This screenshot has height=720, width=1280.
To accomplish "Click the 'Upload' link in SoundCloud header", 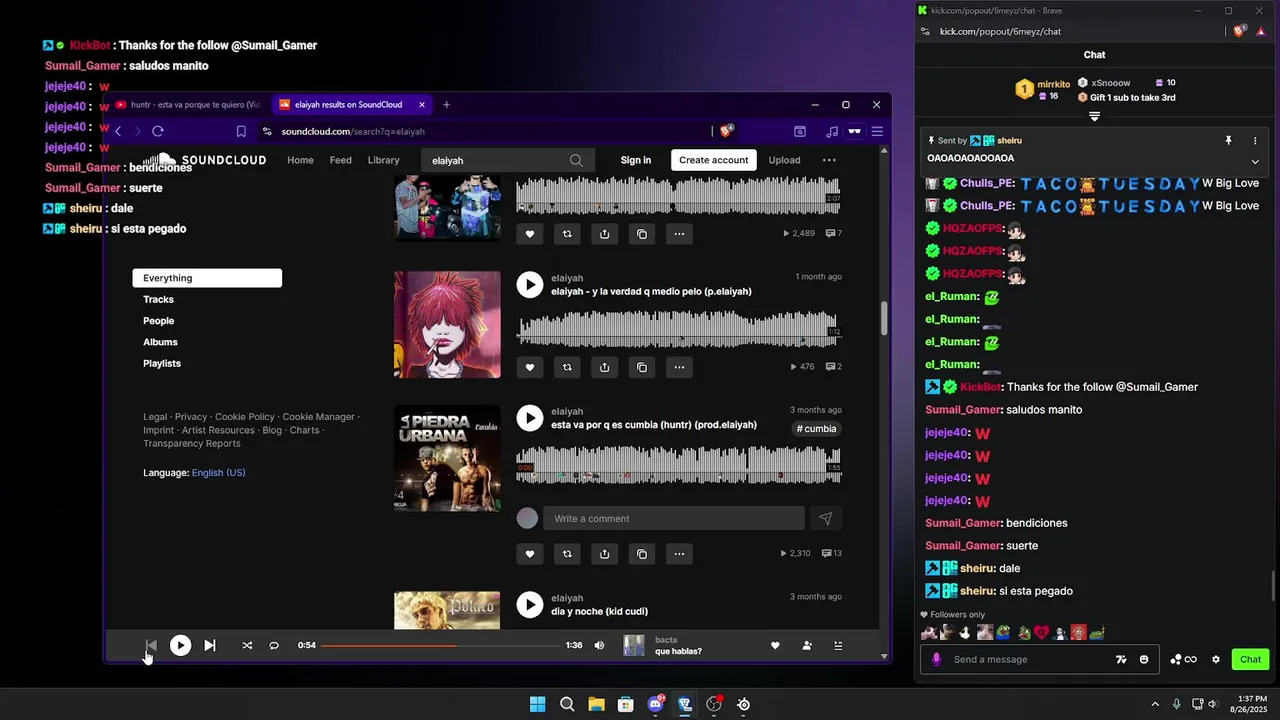I will point(784,160).
